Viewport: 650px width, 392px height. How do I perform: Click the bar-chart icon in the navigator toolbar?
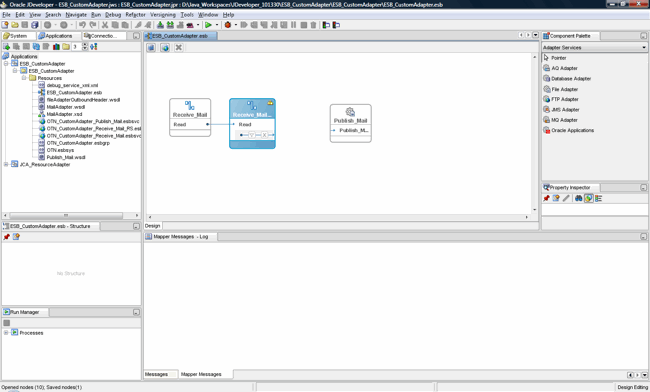click(56, 46)
